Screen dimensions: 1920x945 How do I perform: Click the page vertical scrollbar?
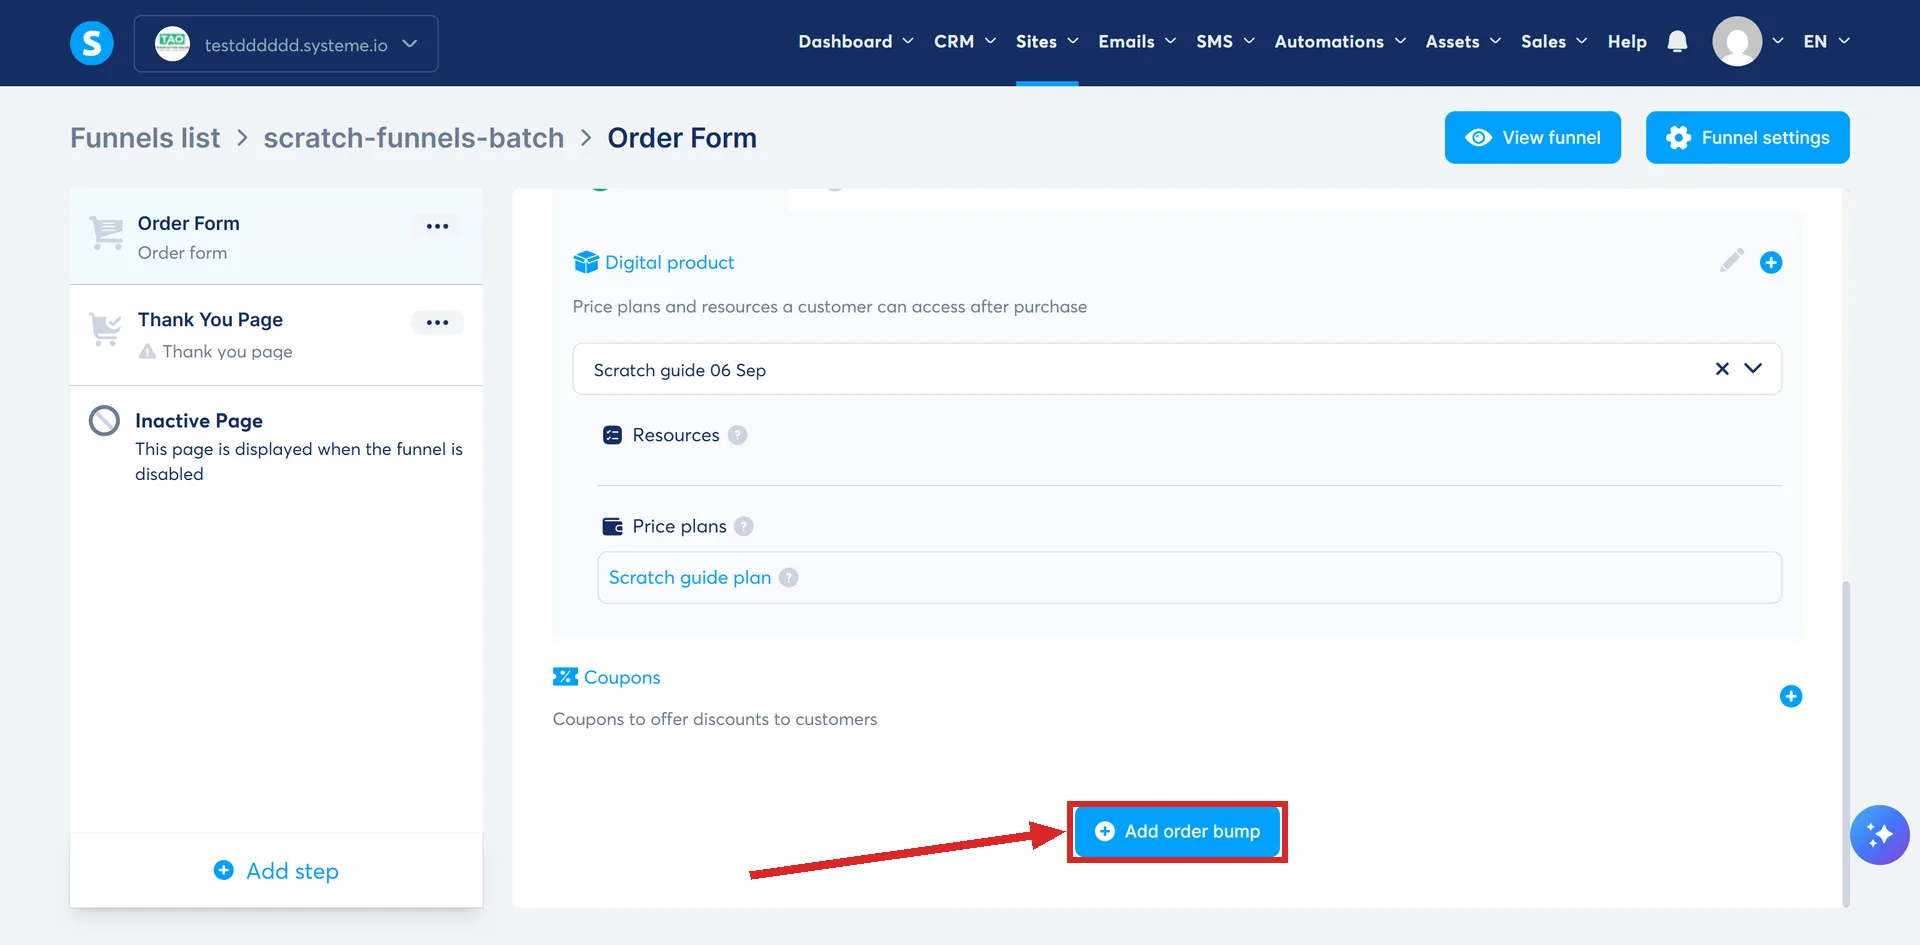click(1846, 743)
